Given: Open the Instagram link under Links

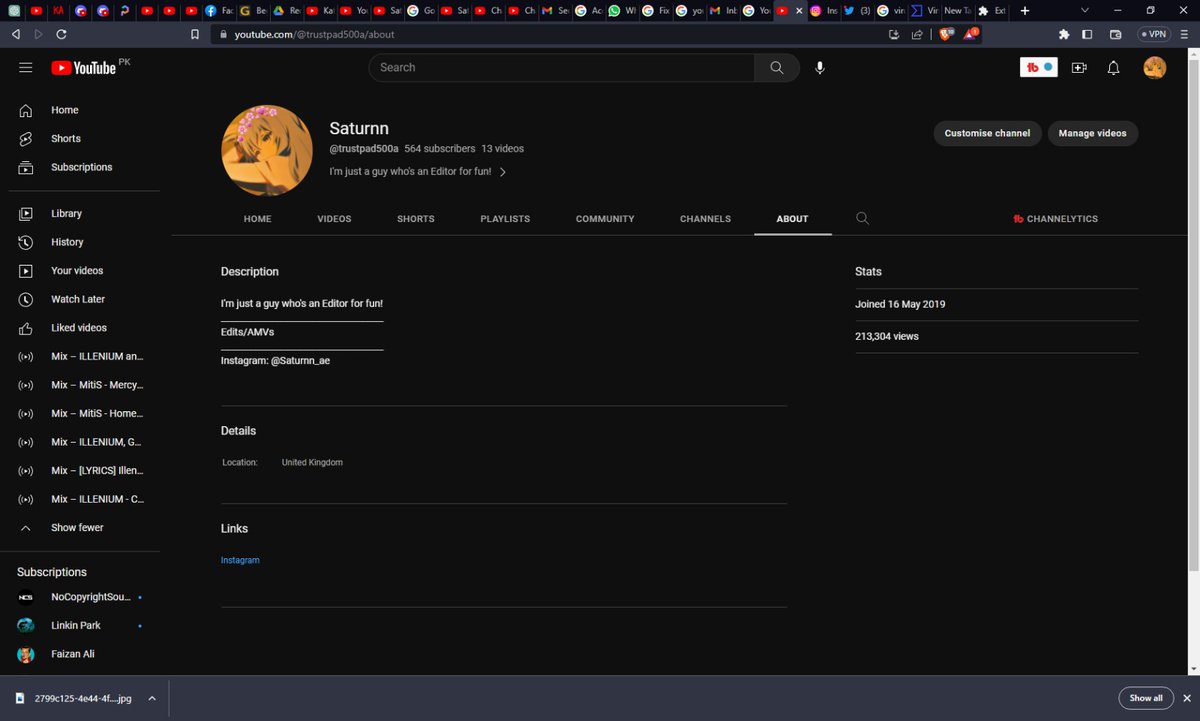Looking at the screenshot, I should coord(240,561).
